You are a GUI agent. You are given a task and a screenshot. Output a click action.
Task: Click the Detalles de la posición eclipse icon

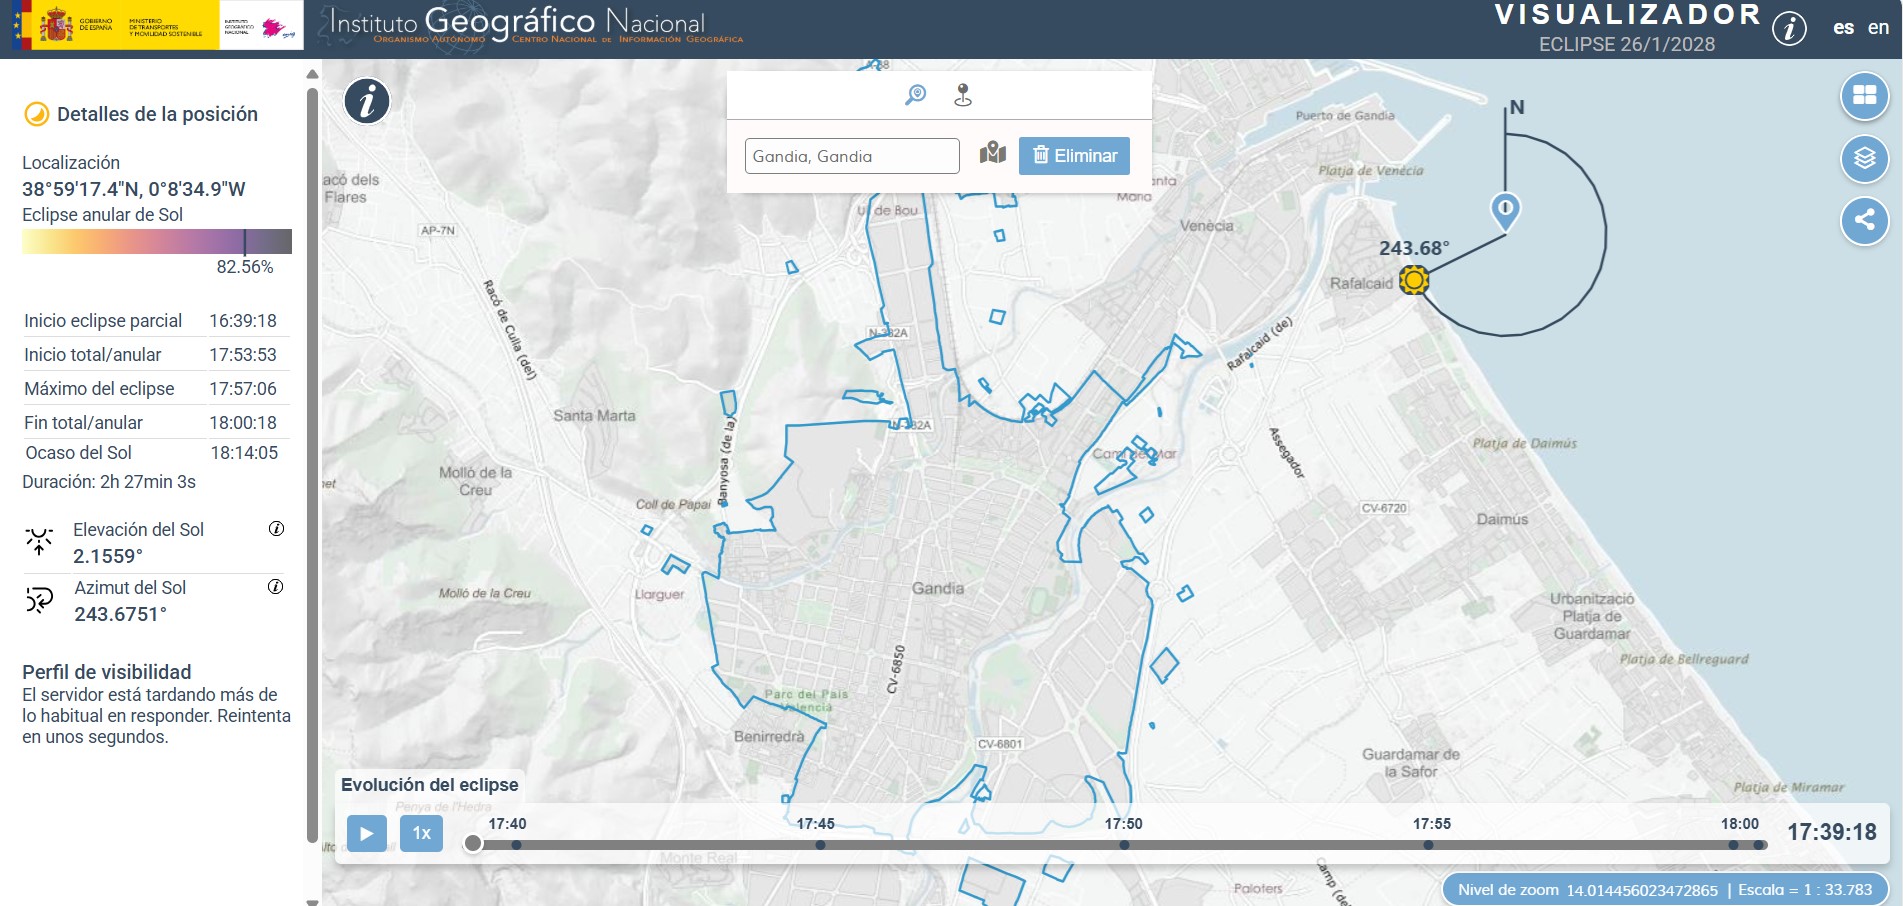point(36,114)
